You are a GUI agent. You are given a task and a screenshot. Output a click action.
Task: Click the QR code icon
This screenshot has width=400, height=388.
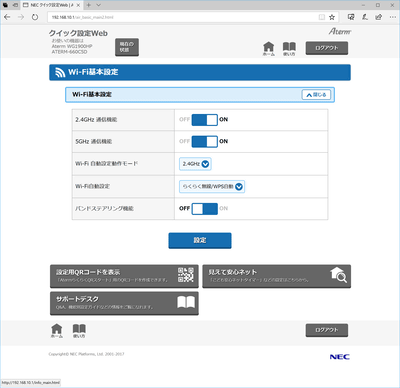[186, 275]
